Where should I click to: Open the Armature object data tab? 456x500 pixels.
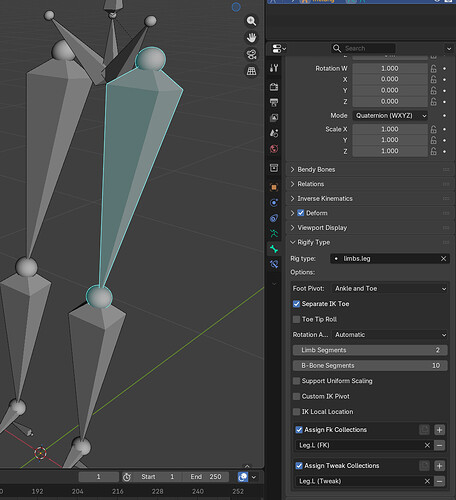274,233
